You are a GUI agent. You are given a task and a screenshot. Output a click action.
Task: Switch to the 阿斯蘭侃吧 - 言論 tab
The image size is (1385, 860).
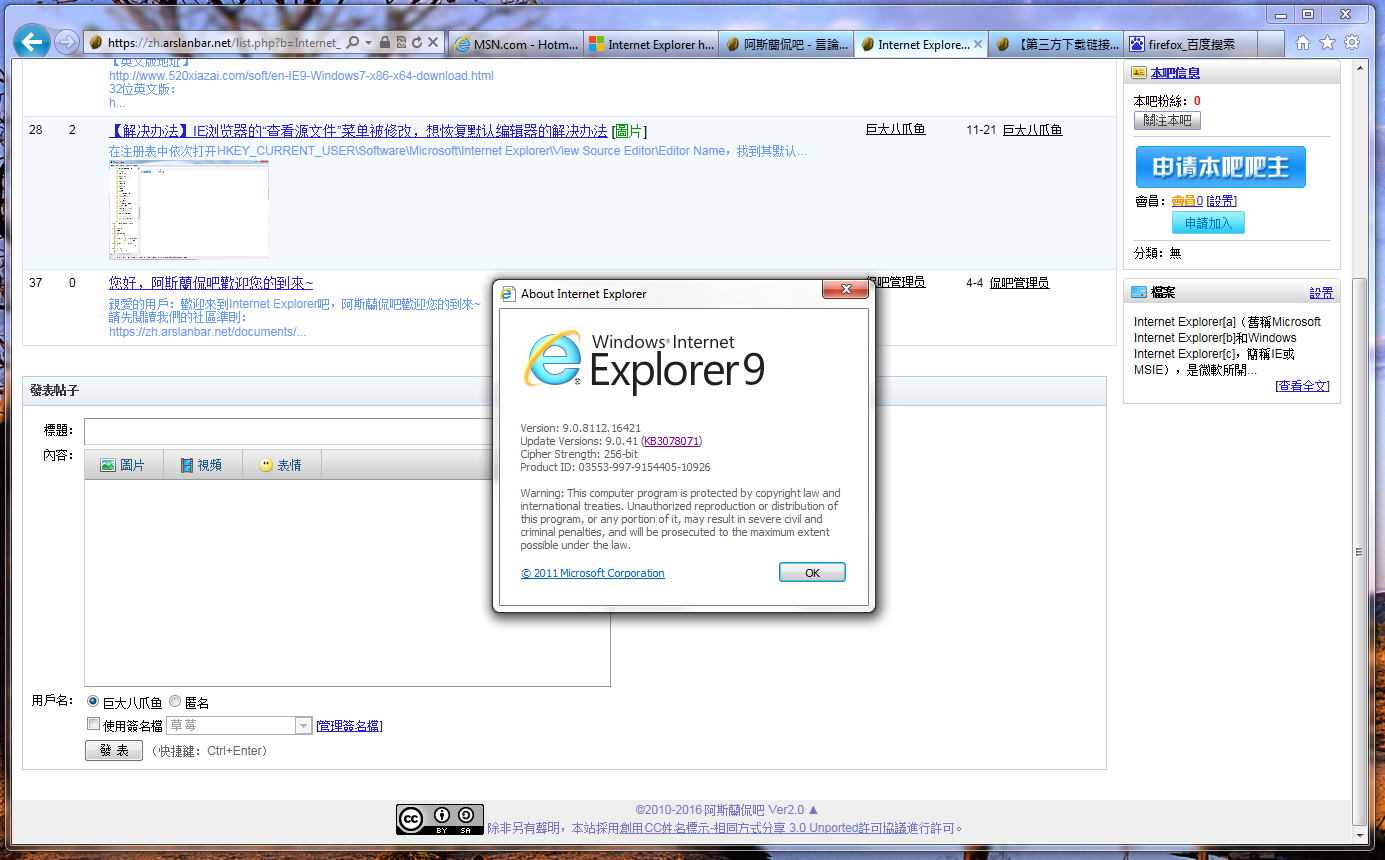786,44
